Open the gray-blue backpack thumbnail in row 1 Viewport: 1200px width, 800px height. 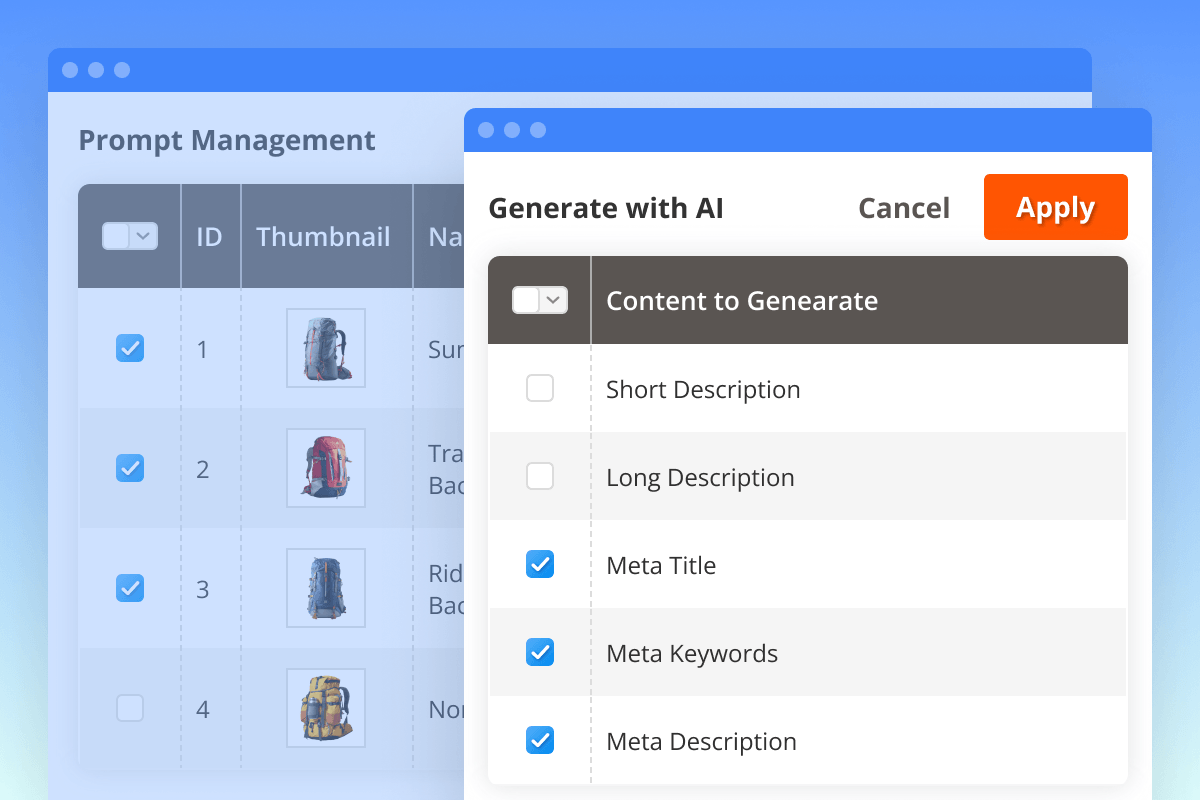click(x=326, y=348)
